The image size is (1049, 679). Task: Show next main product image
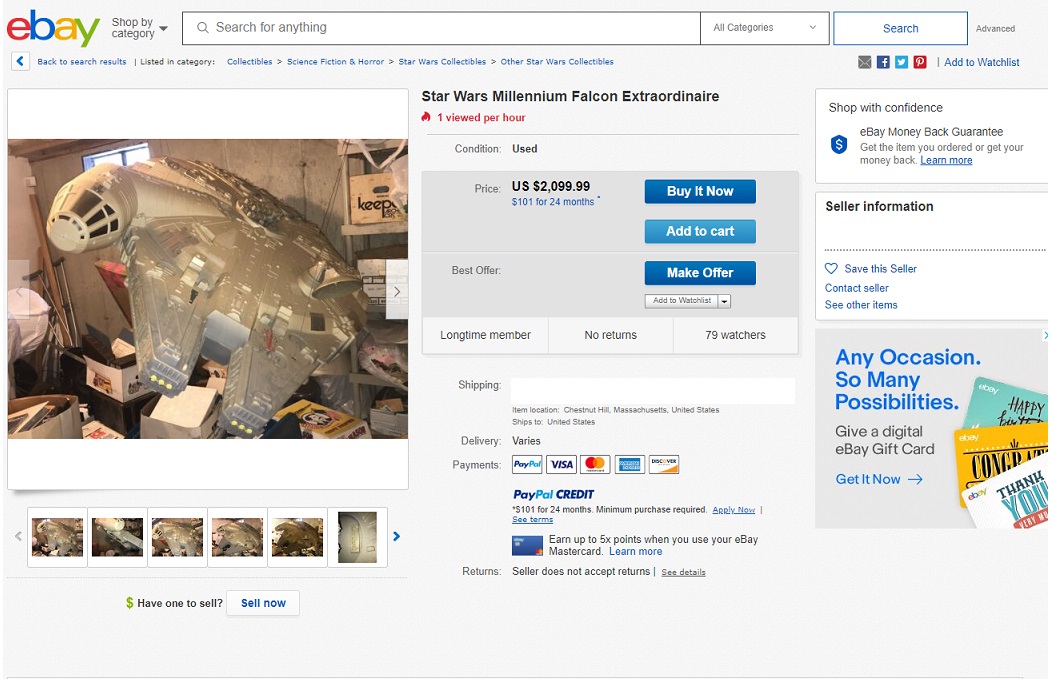(x=397, y=291)
